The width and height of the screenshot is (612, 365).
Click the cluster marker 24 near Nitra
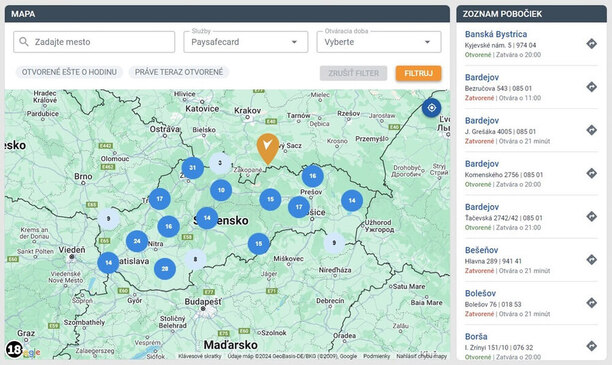137,241
